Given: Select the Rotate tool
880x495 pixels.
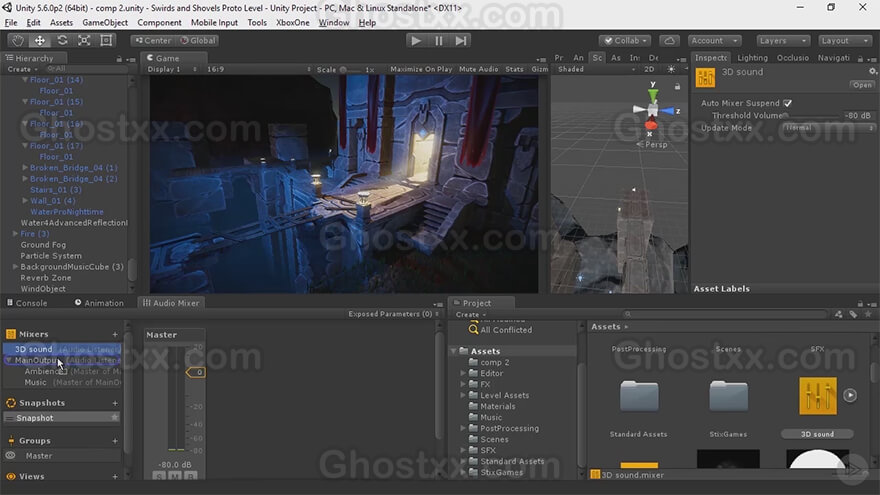Looking at the screenshot, I should click(x=62, y=40).
